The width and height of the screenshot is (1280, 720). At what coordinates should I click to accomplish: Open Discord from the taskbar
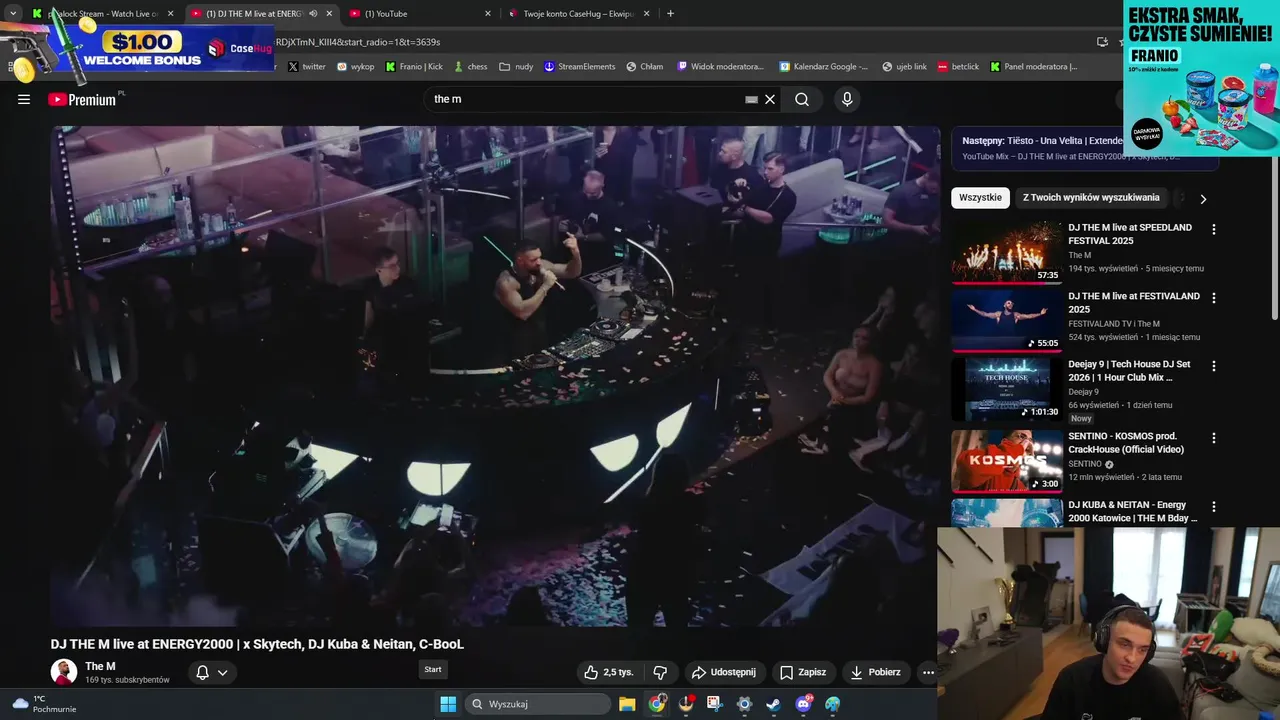[803, 704]
